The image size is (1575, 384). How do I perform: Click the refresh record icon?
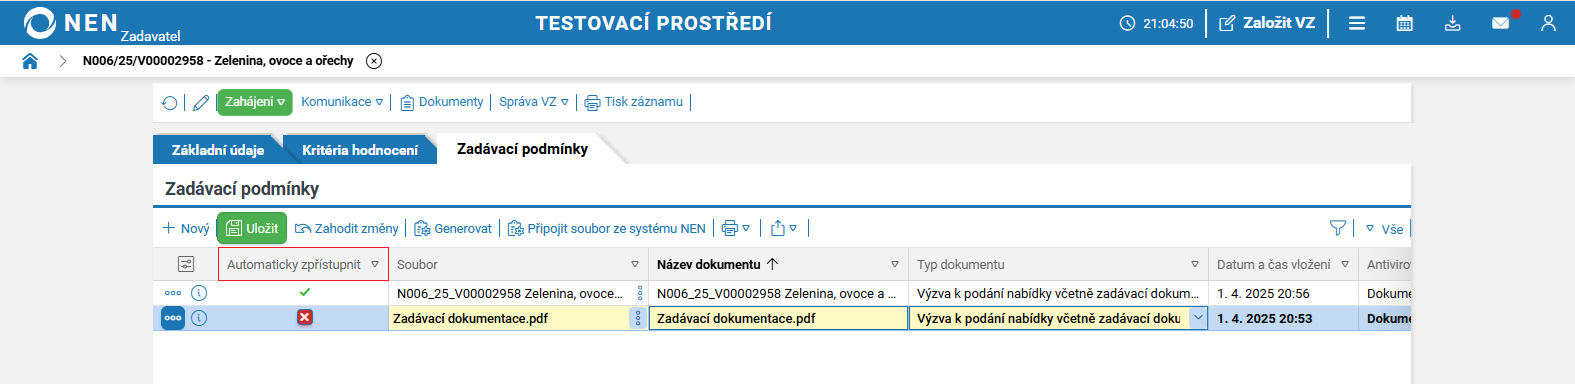click(170, 102)
